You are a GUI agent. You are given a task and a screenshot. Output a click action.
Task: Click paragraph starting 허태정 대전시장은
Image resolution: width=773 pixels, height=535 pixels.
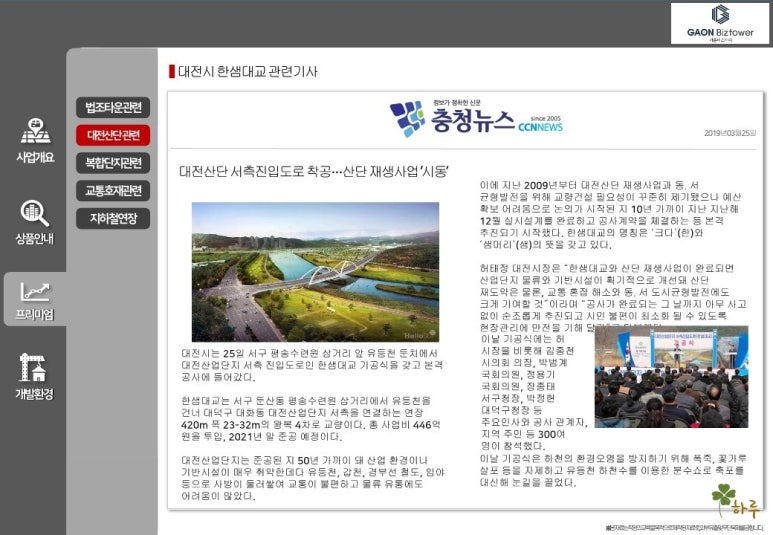613,298
